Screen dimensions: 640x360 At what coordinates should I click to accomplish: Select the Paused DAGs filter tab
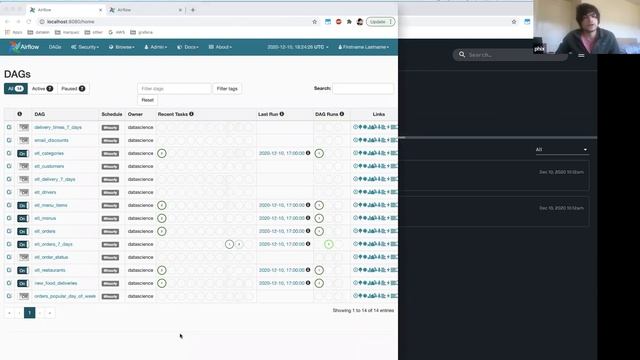pyautogui.click(x=73, y=89)
